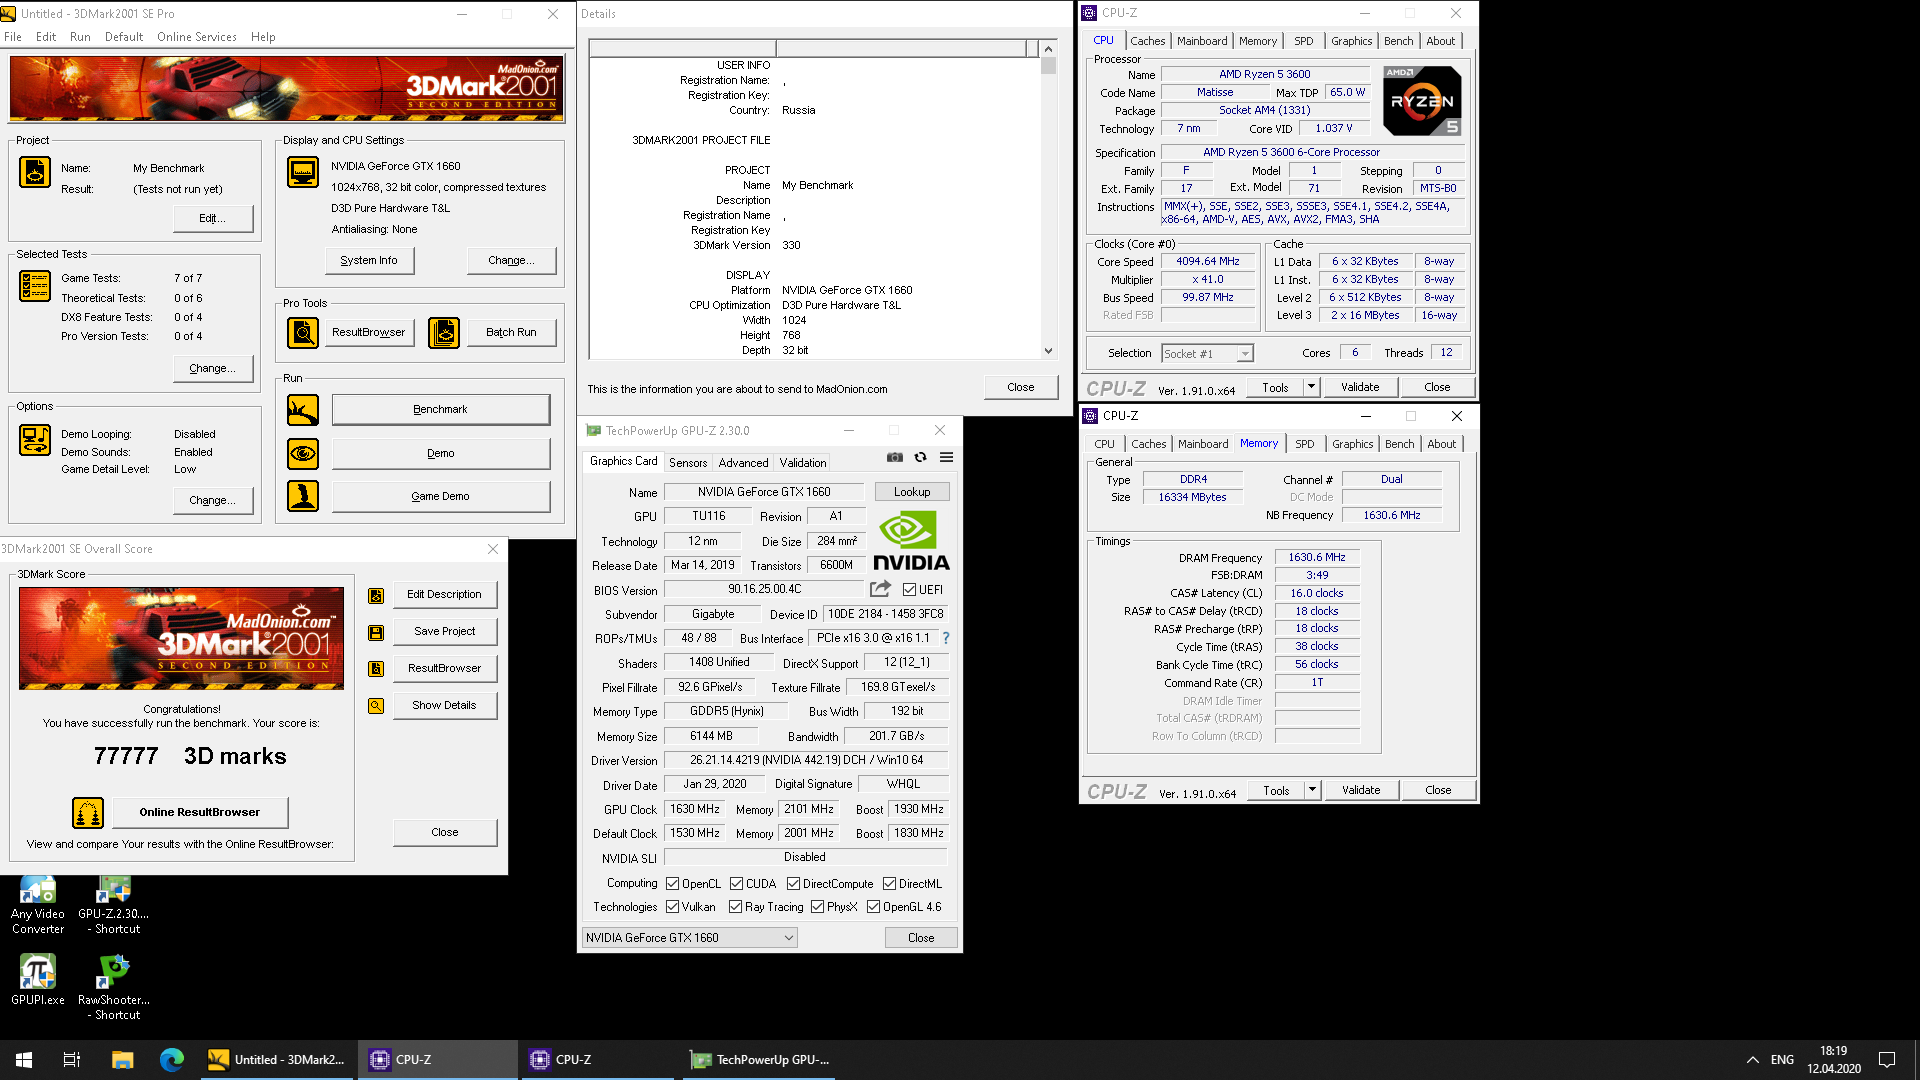Image resolution: width=1920 pixels, height=1080 pixels.
Task: Show hidden system tray icons
Action: 1752,1060
